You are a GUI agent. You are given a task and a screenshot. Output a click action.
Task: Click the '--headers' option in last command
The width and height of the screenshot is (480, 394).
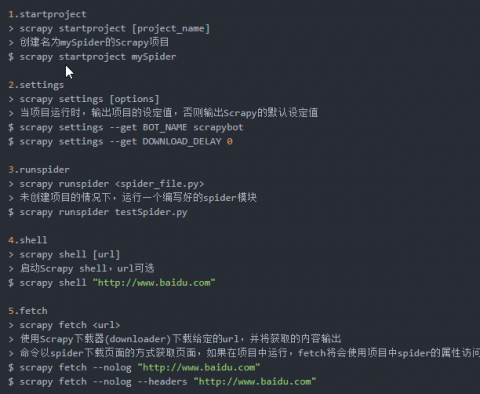162,382
